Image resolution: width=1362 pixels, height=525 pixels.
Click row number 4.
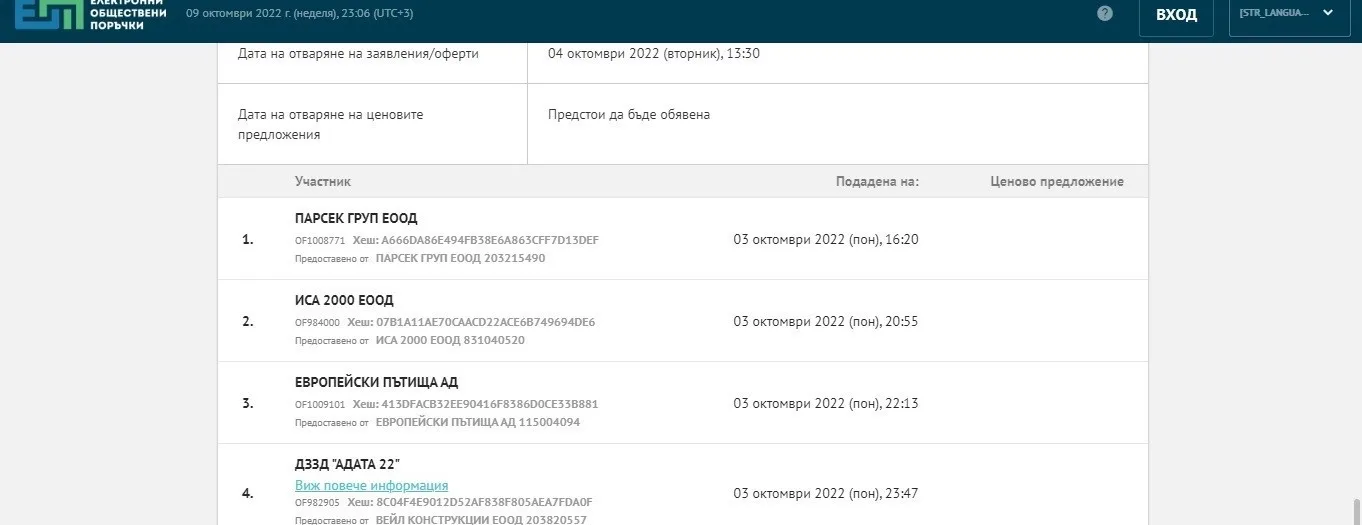pyautogui.click(x=248, y=493)
